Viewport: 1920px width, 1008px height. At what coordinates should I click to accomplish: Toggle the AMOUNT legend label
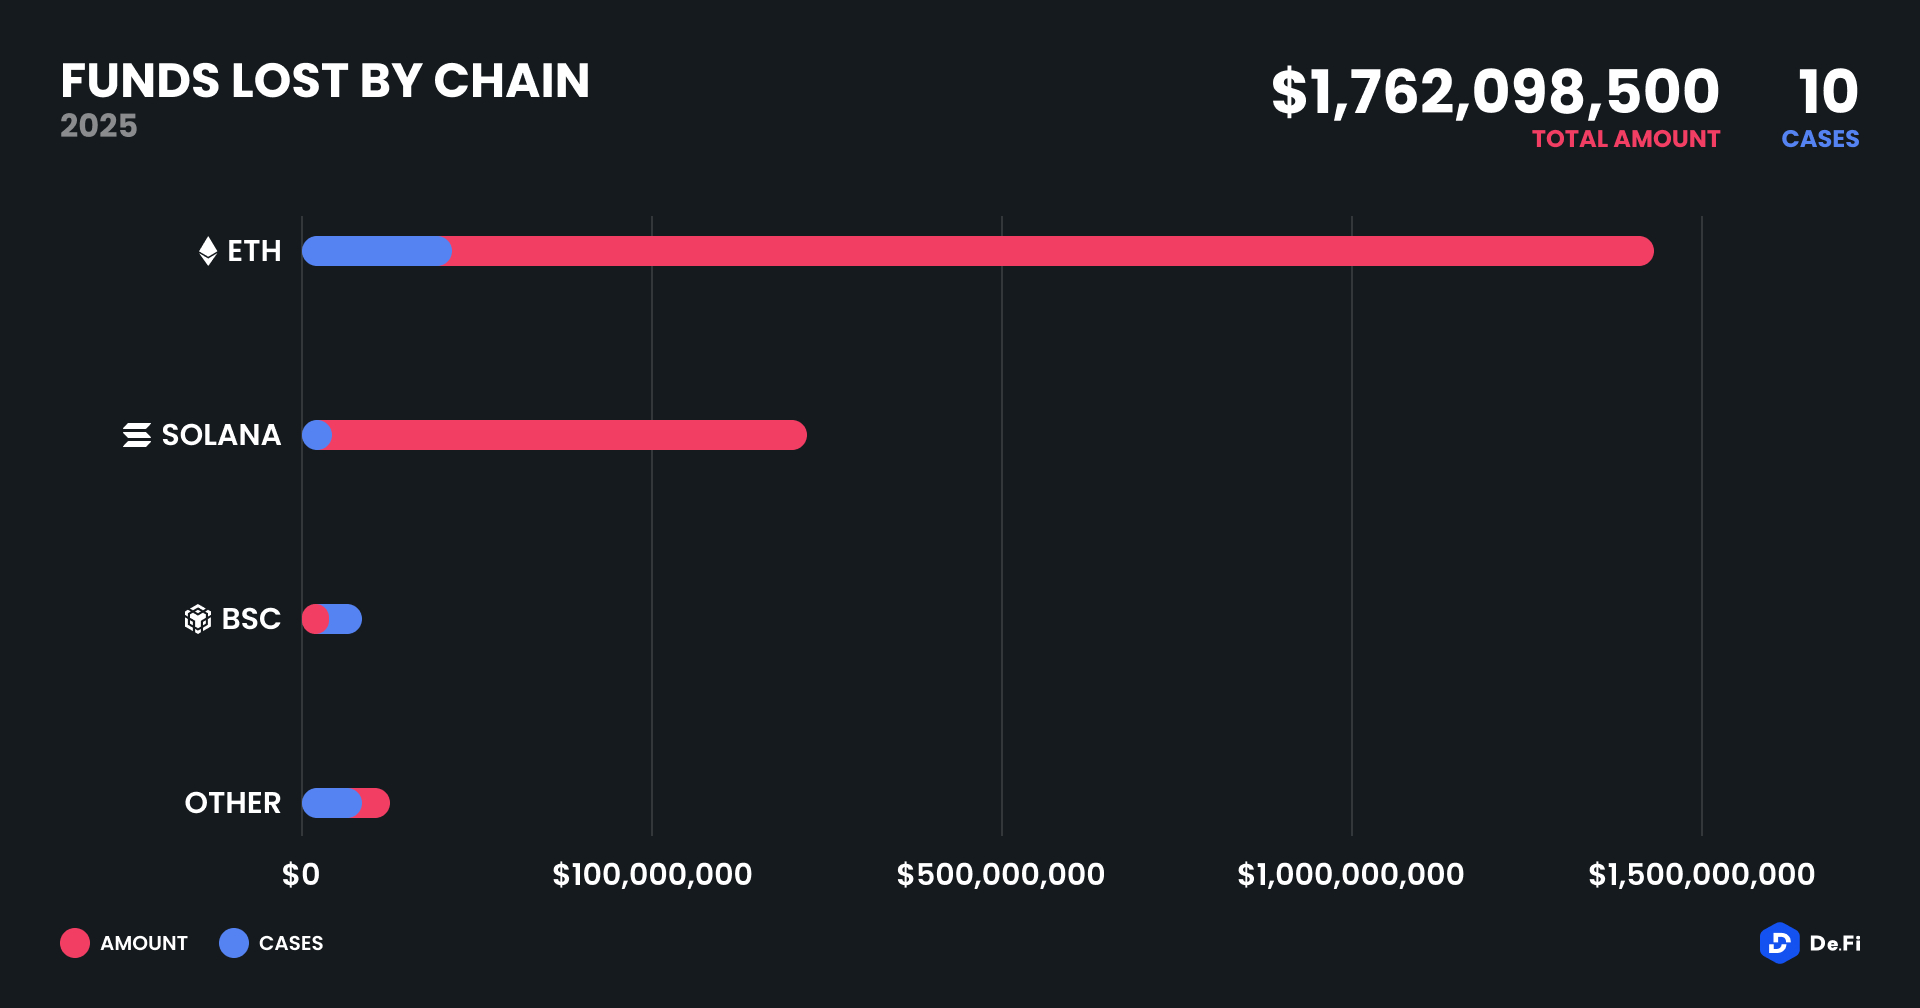pyautogui.click(x=144, y=943)
